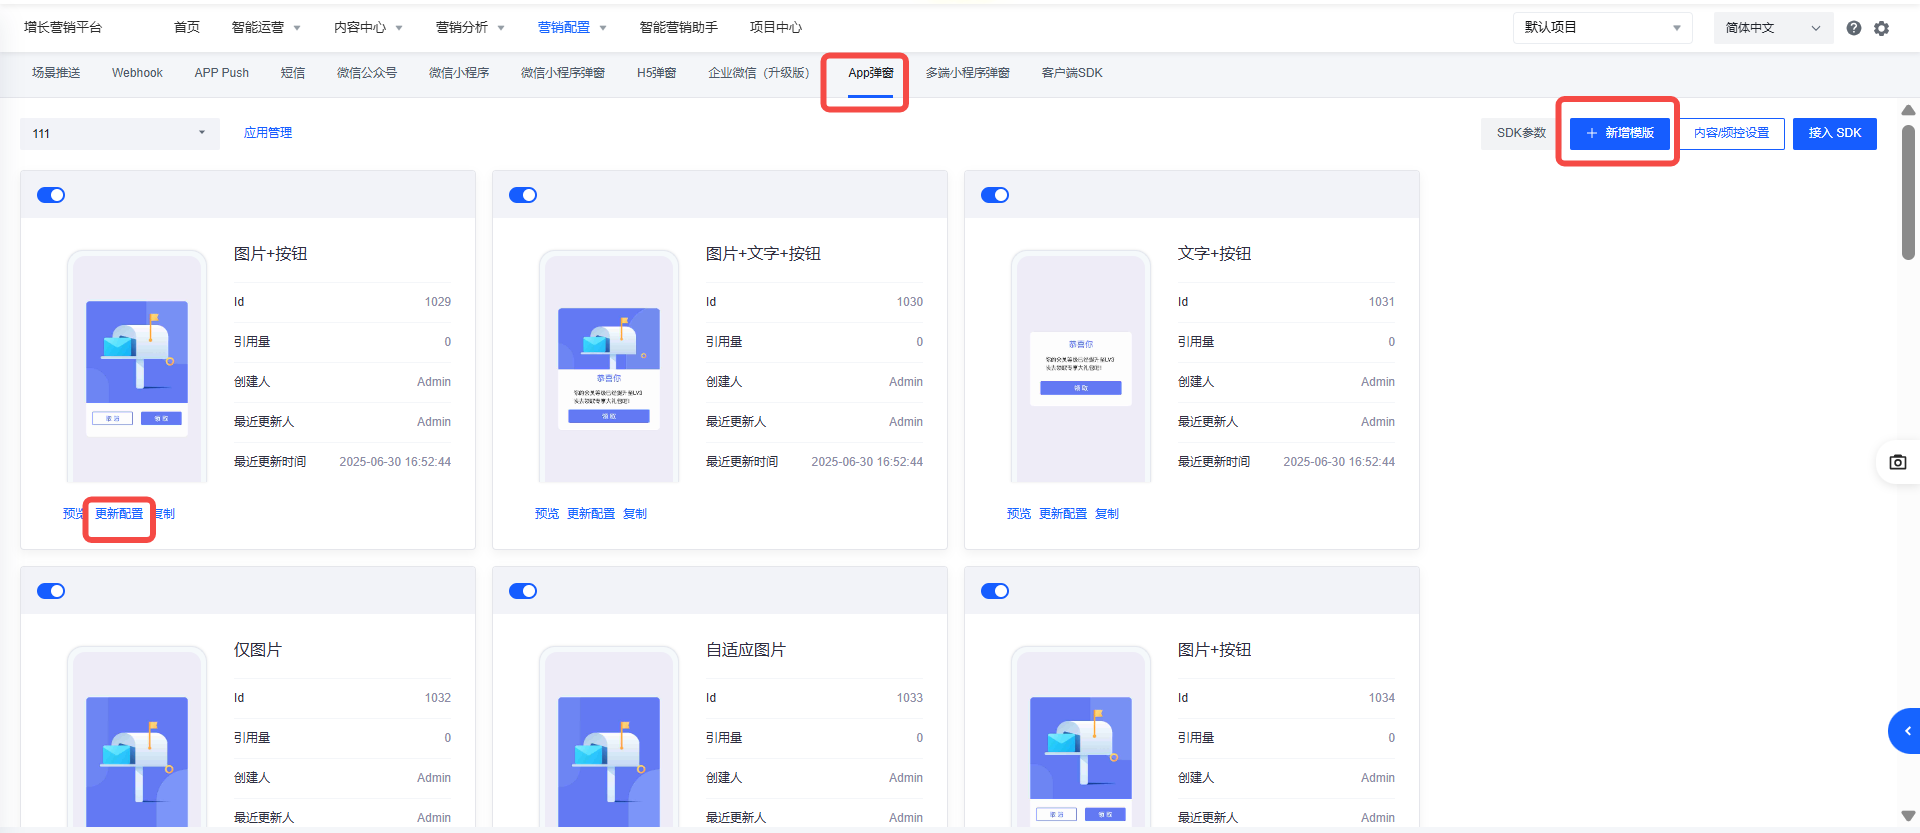Expand the blue side panel arrow
This screenshot has height=833, width=1920.
click(1906, 731)
